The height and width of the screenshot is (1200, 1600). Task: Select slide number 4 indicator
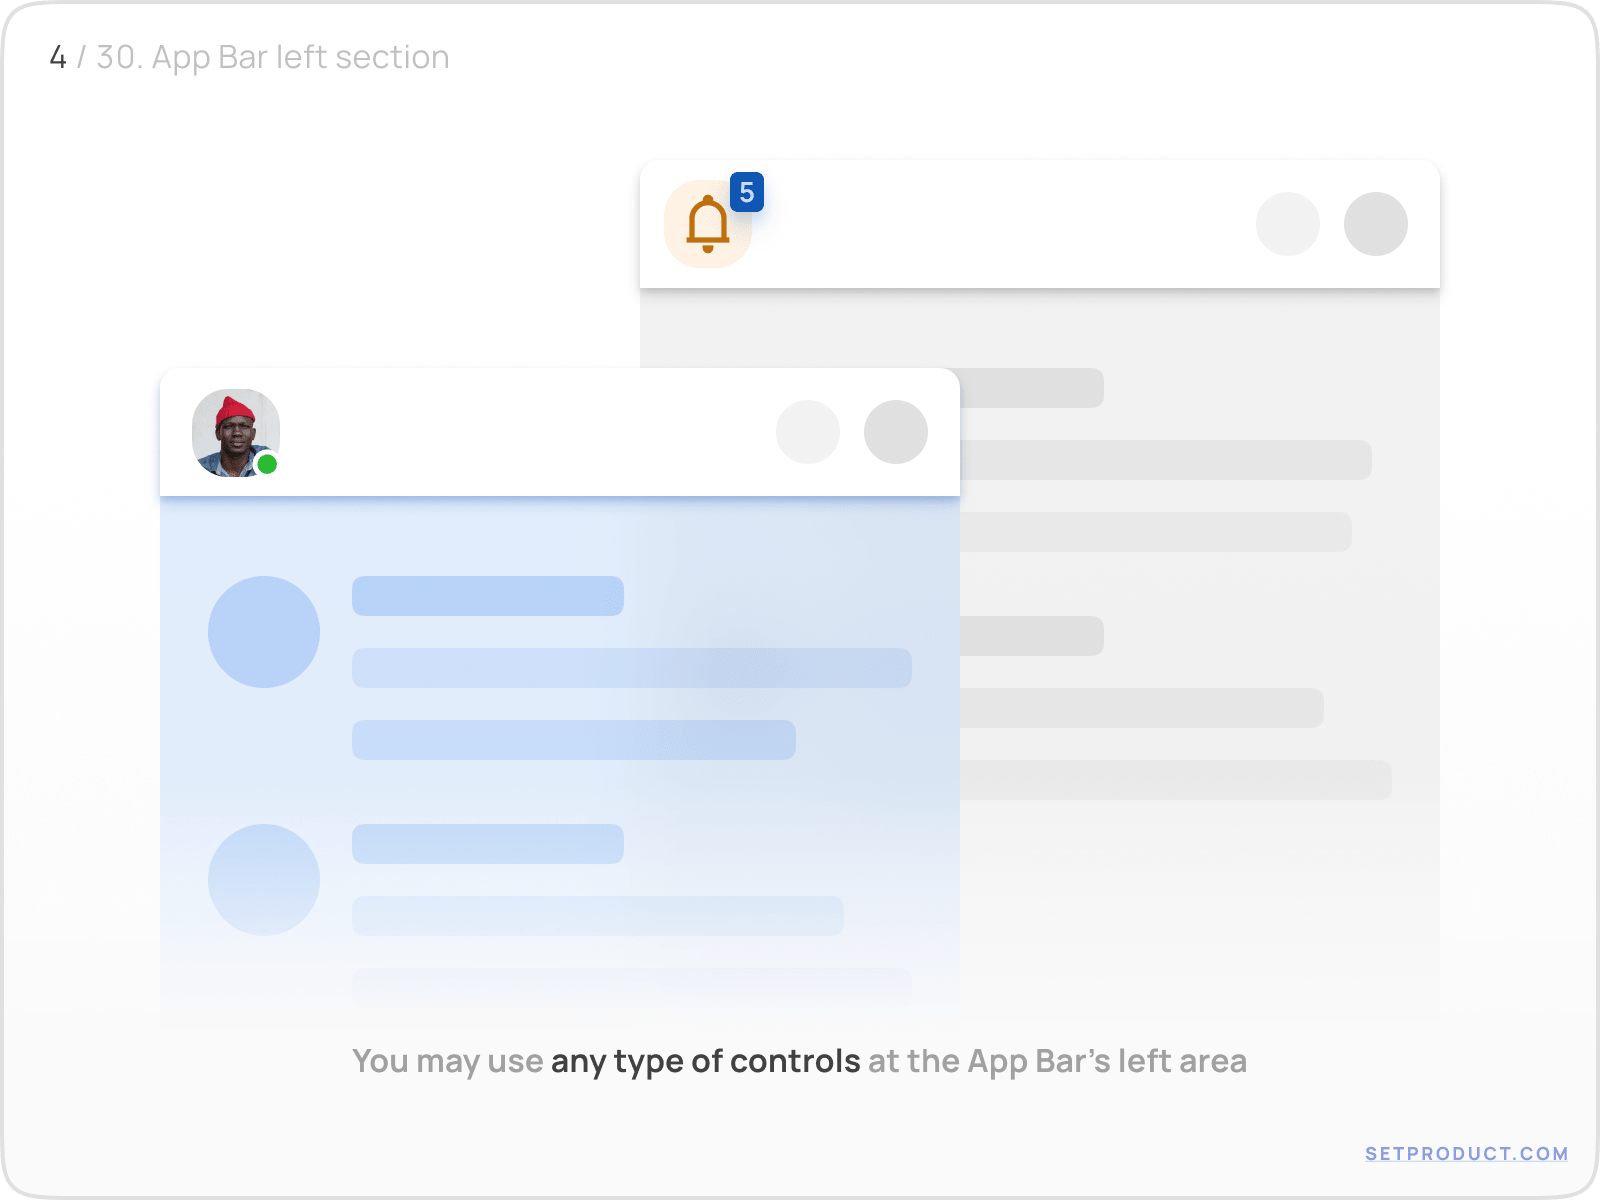[x=58, y=57]
